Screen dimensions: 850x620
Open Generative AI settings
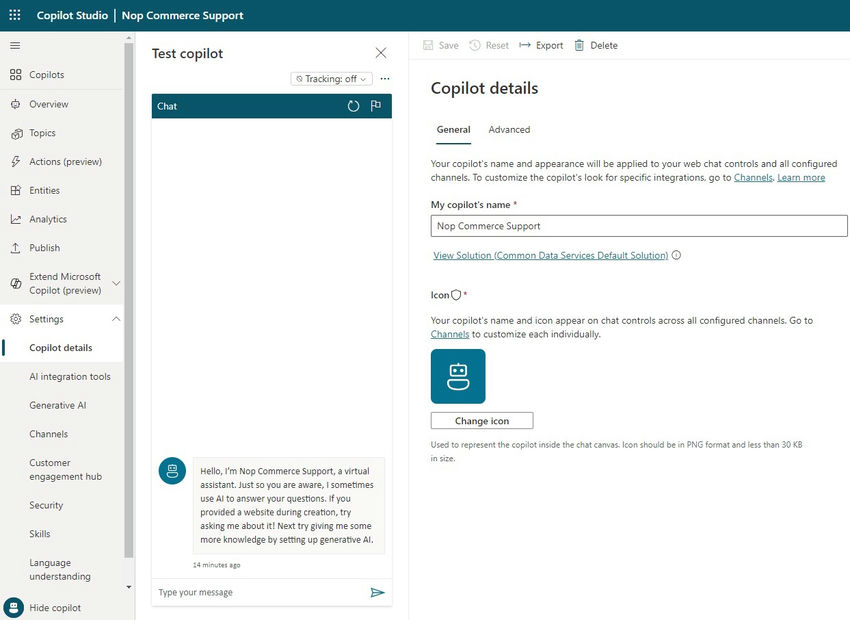pos(58,405)
